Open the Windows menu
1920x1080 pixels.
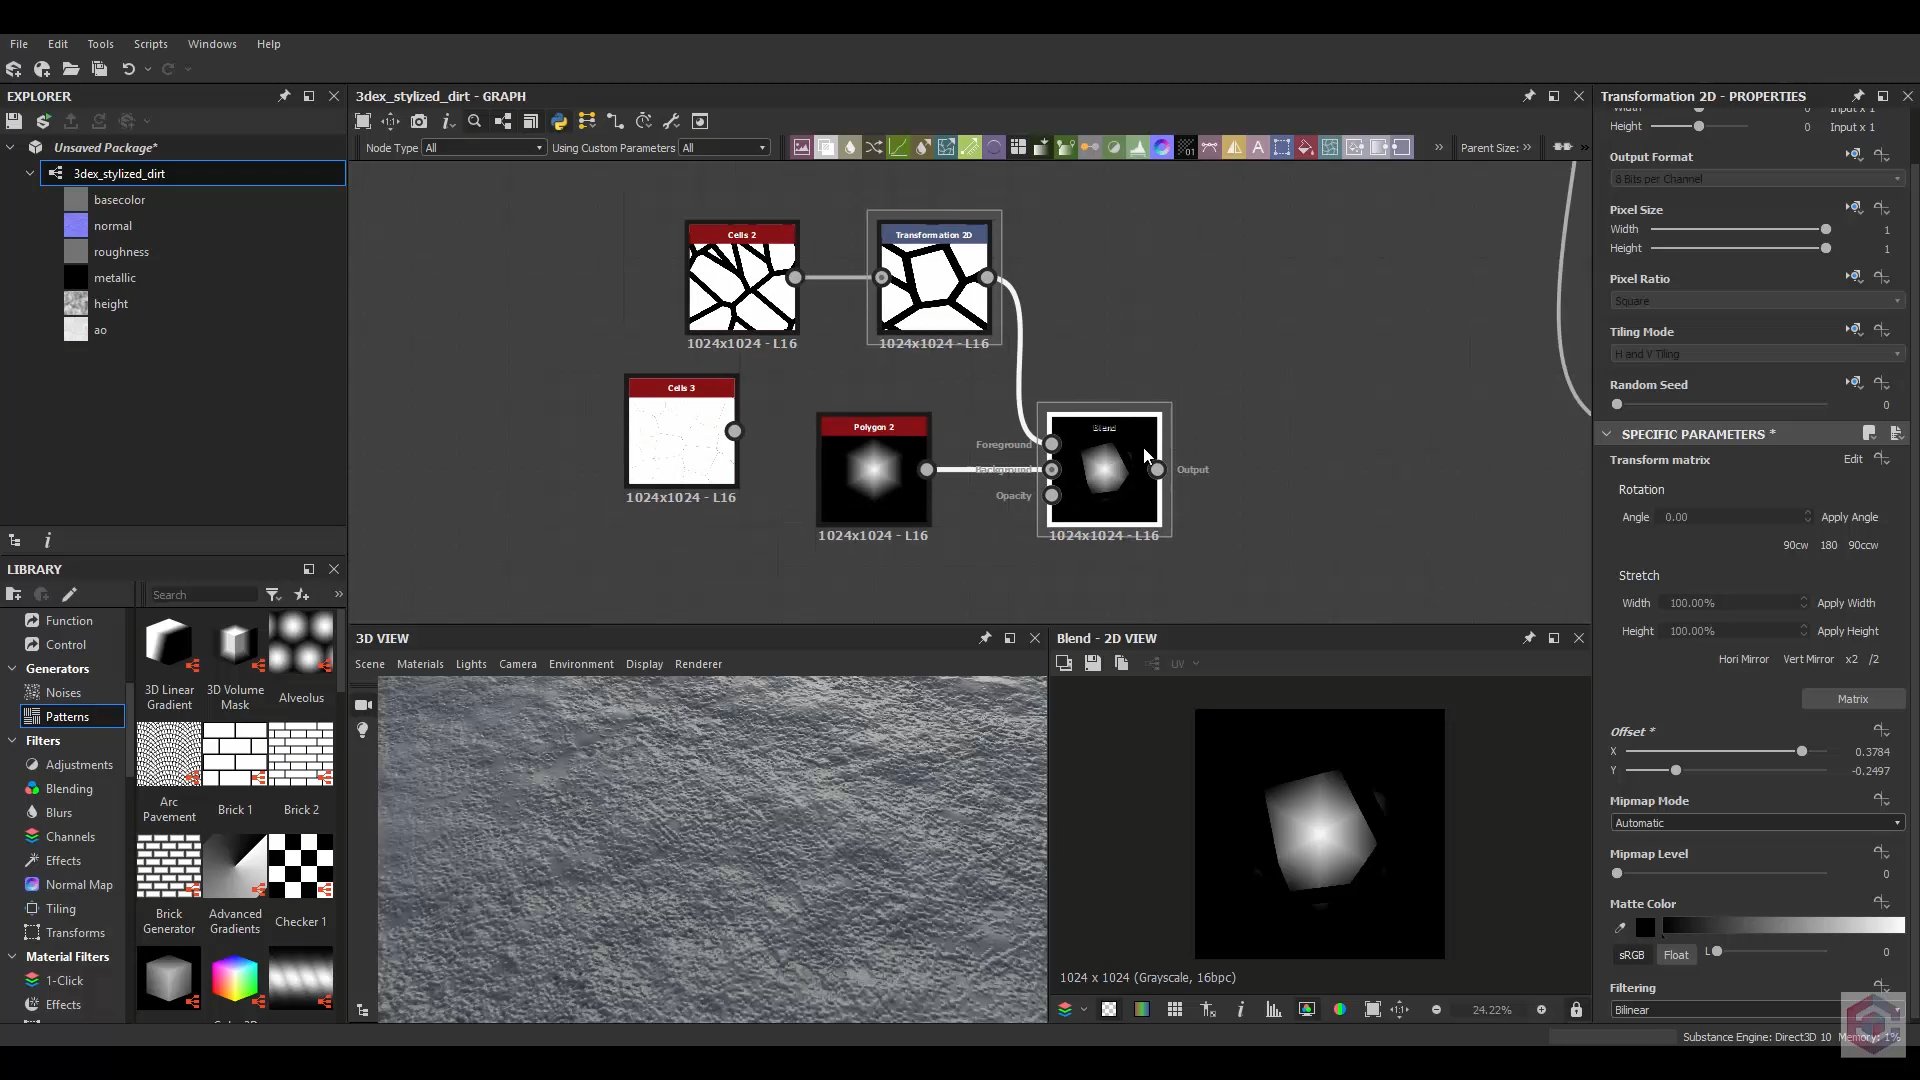[212, 44]
